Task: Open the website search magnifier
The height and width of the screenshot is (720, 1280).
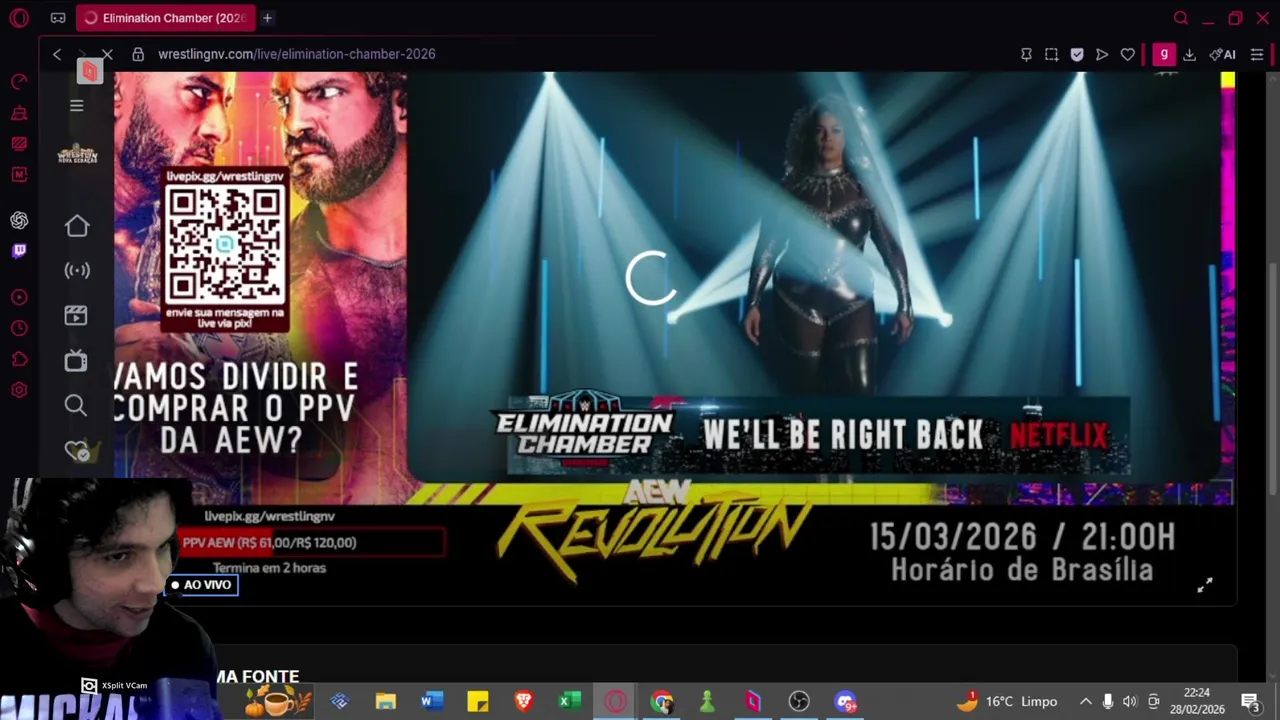Action: coord(76,405)
